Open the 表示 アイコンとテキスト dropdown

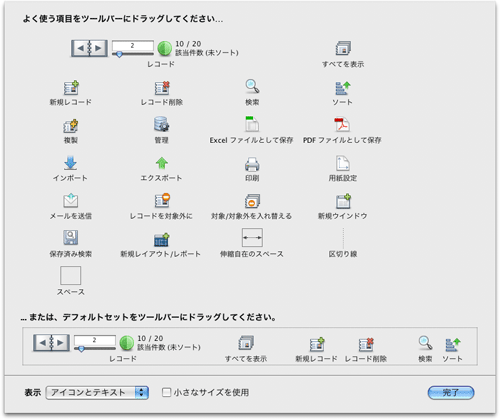click(x=97, y=393)
